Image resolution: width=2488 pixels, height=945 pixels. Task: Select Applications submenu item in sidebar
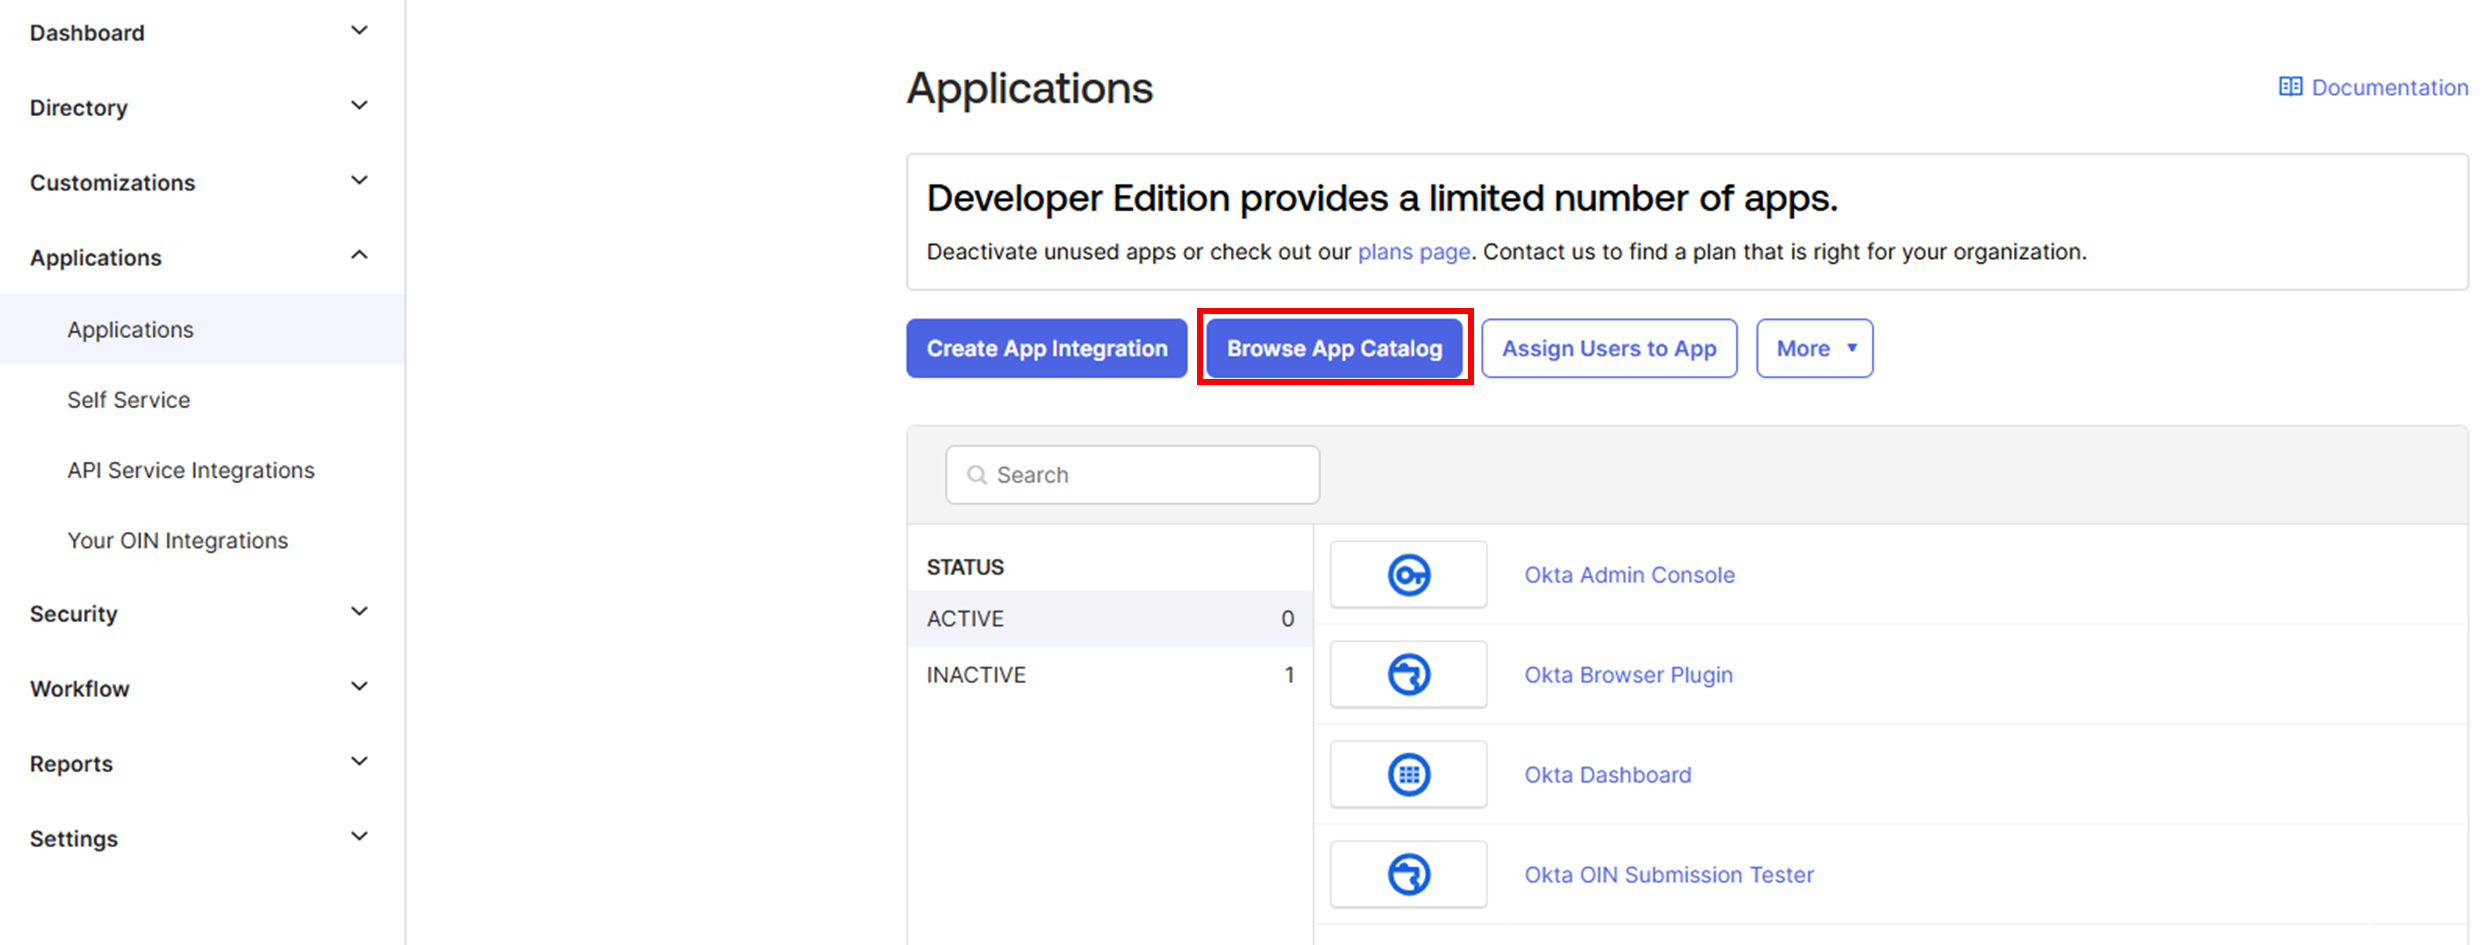[x=202, y=329]
